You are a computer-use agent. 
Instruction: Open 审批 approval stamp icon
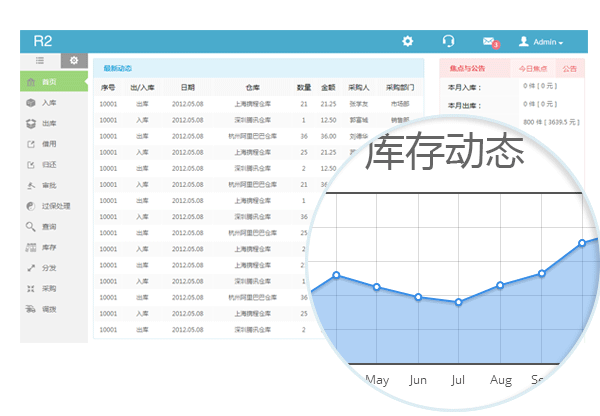coord(31,185)
